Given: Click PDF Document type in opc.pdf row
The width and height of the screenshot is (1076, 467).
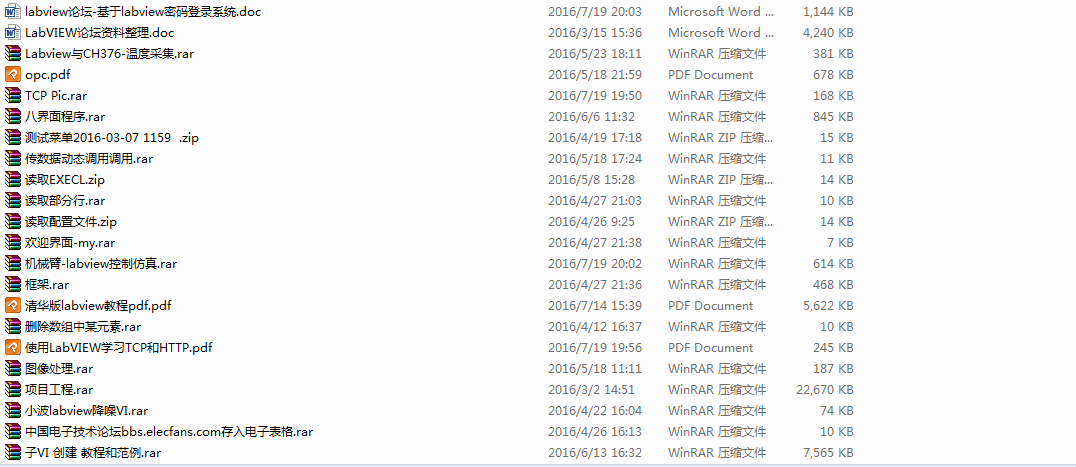Looking at the screenshot, I should [710, 75].
